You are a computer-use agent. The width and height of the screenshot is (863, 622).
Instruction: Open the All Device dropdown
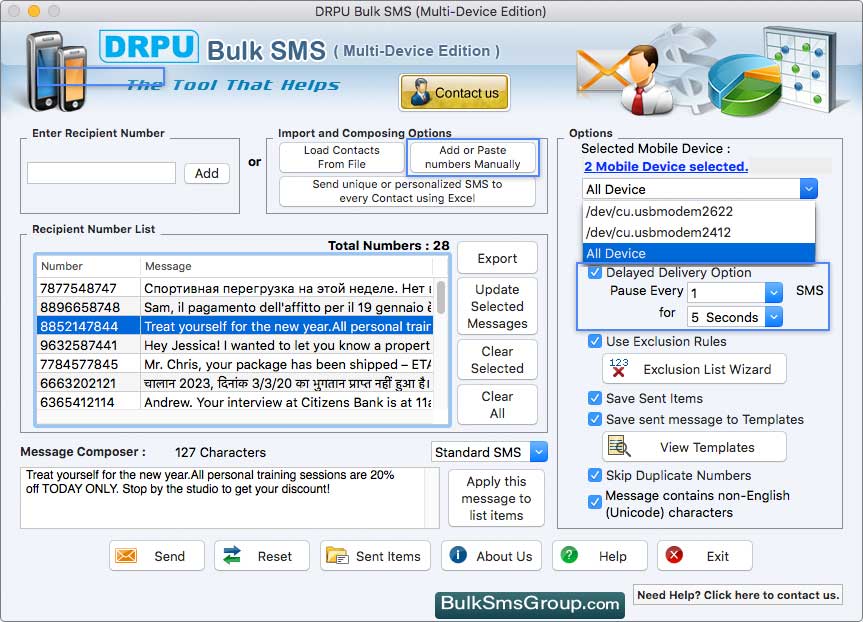click(700, 189)
